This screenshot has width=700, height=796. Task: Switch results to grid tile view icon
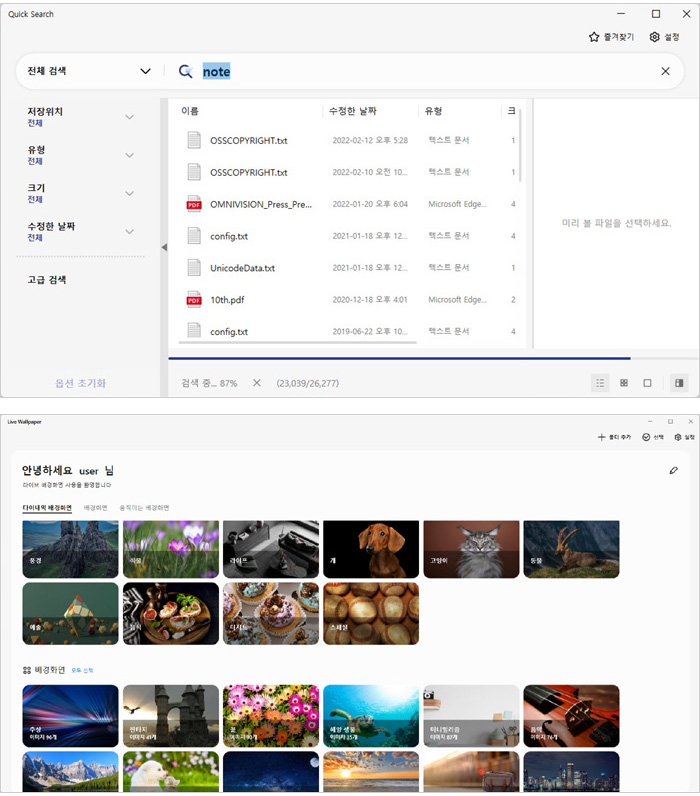click(624, 383)
